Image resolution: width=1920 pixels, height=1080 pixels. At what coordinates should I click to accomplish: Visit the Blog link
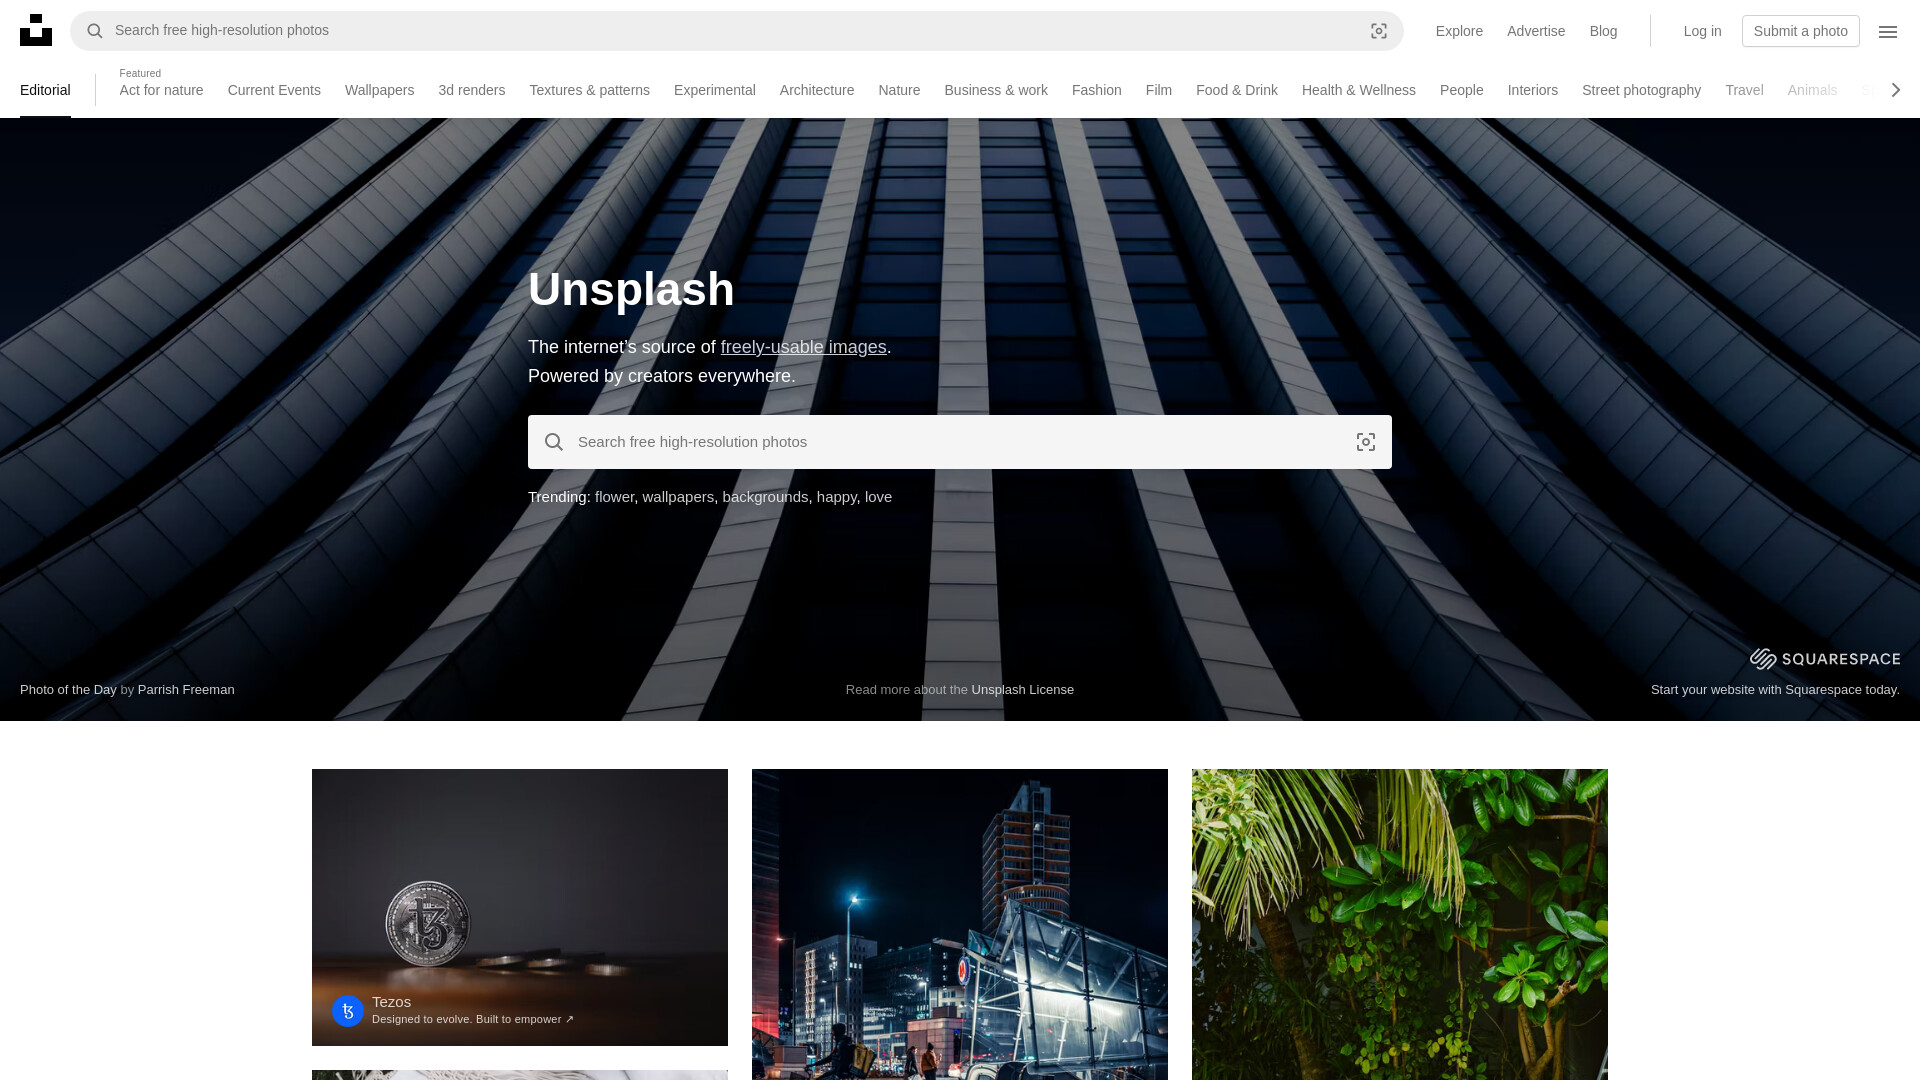click(1603, 31)
